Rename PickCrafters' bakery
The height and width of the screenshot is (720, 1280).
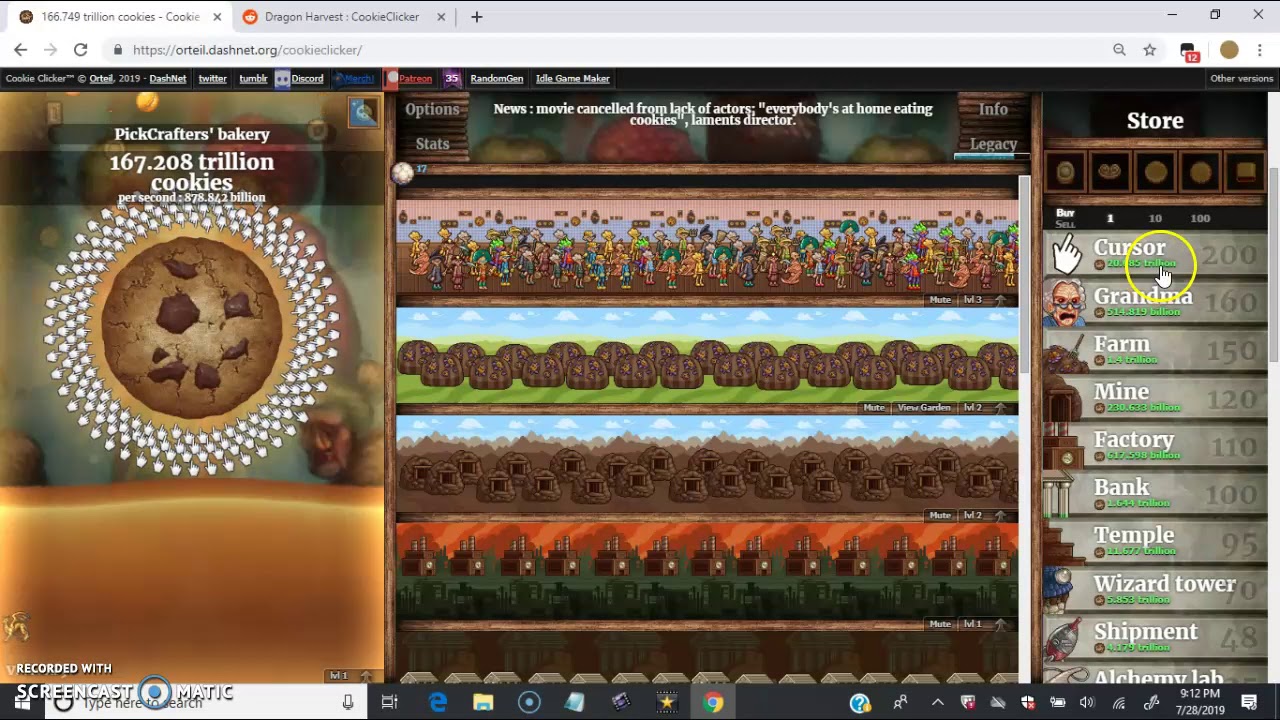click(192, 134)
